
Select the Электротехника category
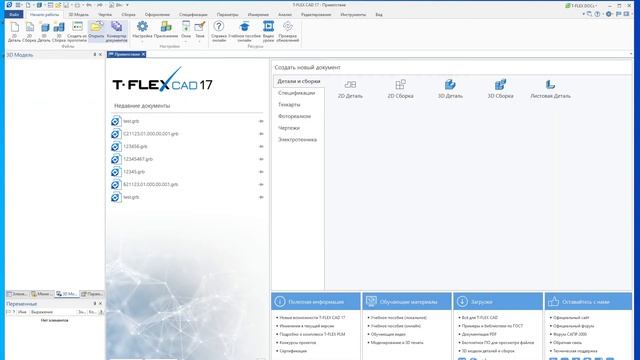(x=299, y=140)
